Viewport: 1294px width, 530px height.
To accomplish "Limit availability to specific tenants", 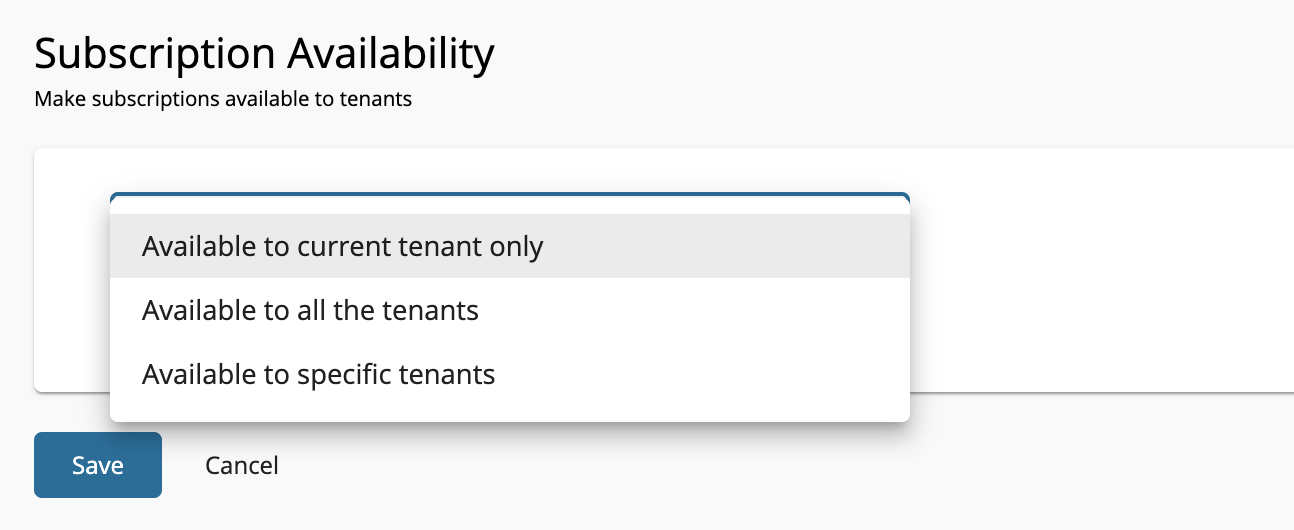I will click(x=318, y=375).
